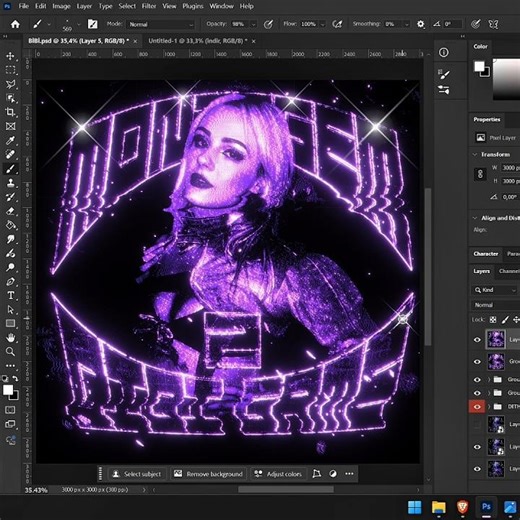Open the Plugins menu
Screen dimensions: 520x520
pyautogui.click(x=193, y=6)
